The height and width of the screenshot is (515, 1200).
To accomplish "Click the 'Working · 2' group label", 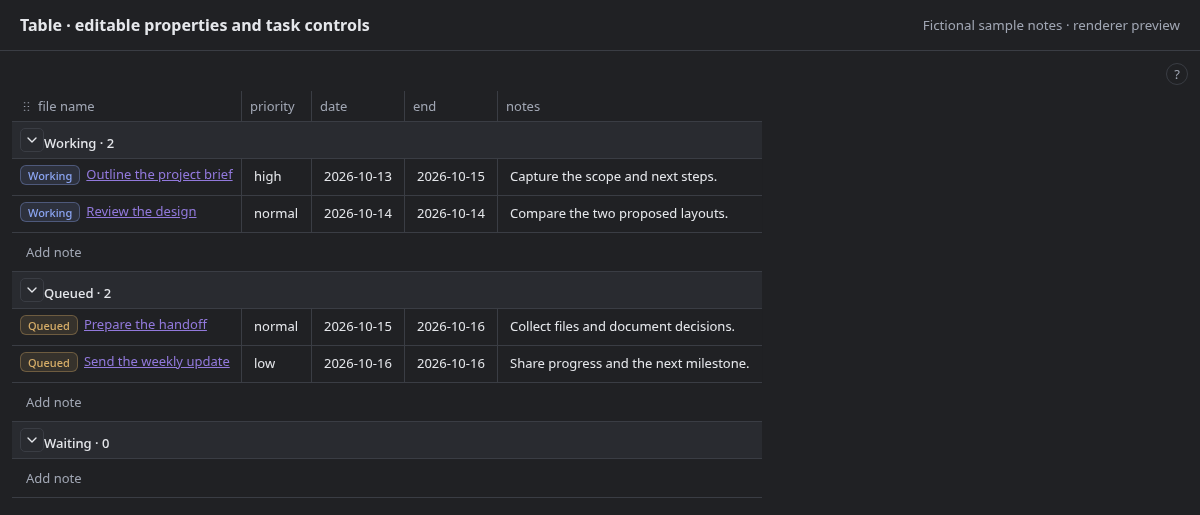I will pyautogui.click(x=79, y=143).
